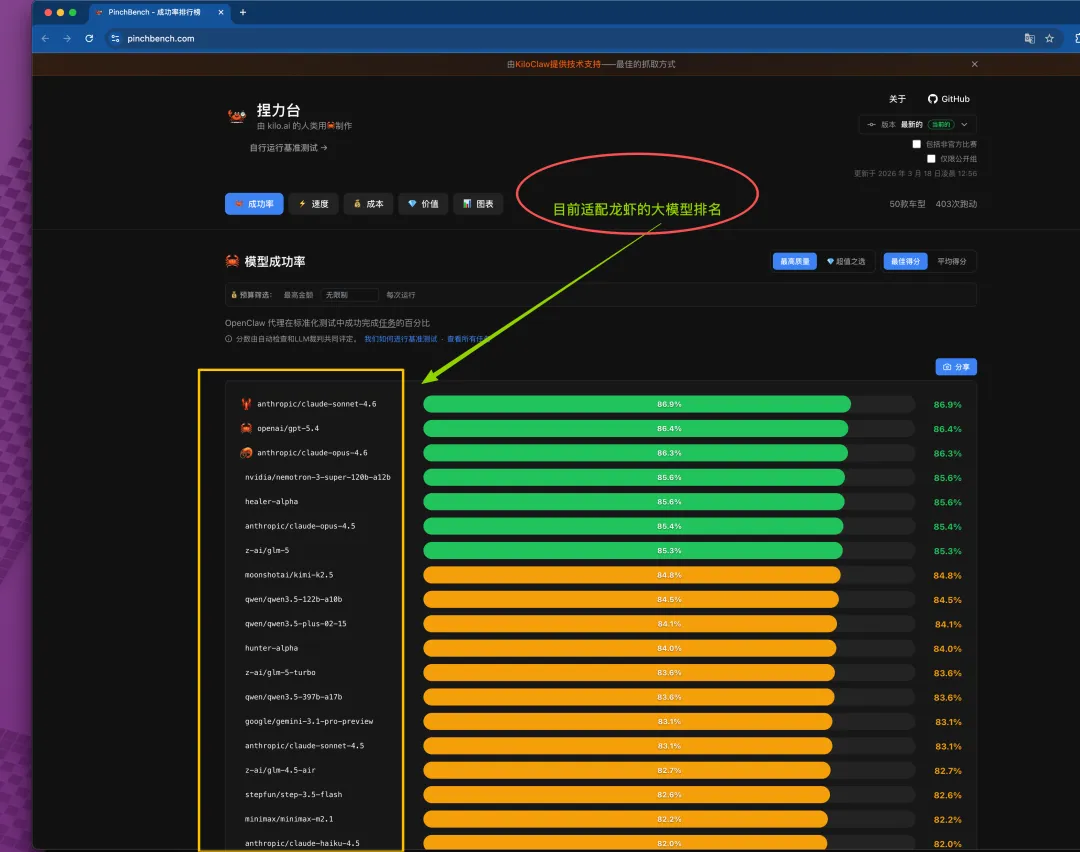Select the minimax/minimax-m2.1 model name
This screenshot has height=852, width=1080.
click(289, 819)
